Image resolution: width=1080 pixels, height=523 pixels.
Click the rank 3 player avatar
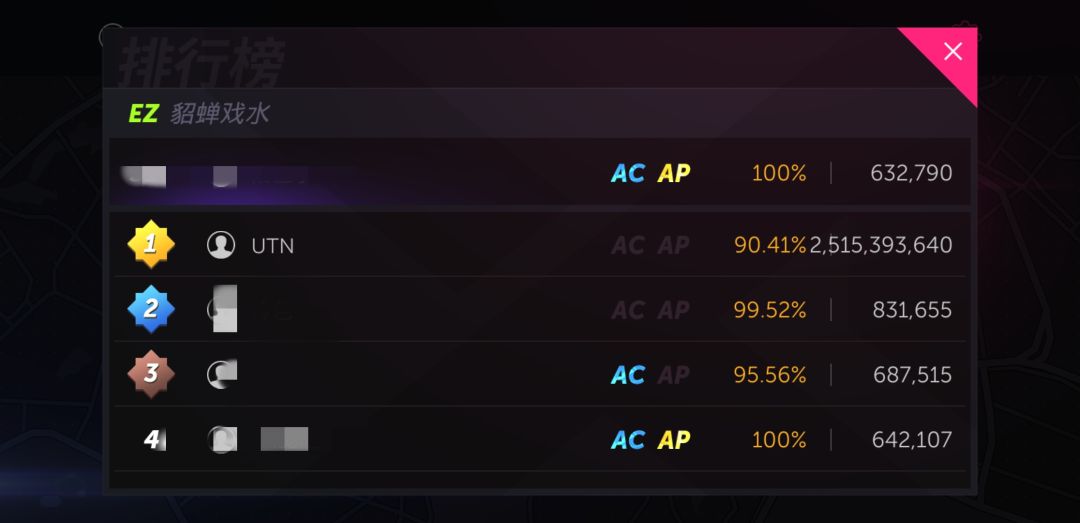[x=222, y=374]
